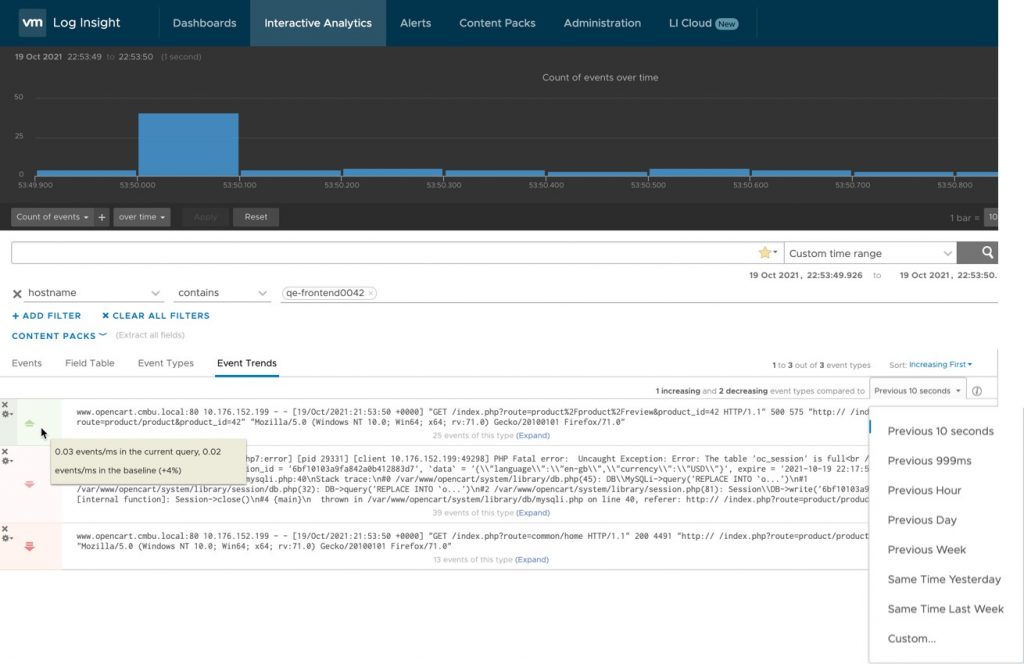The width and height of the screenshot is (1024, 664).
Task: Open Content Packs in top navigation
Action: [497, 23]
